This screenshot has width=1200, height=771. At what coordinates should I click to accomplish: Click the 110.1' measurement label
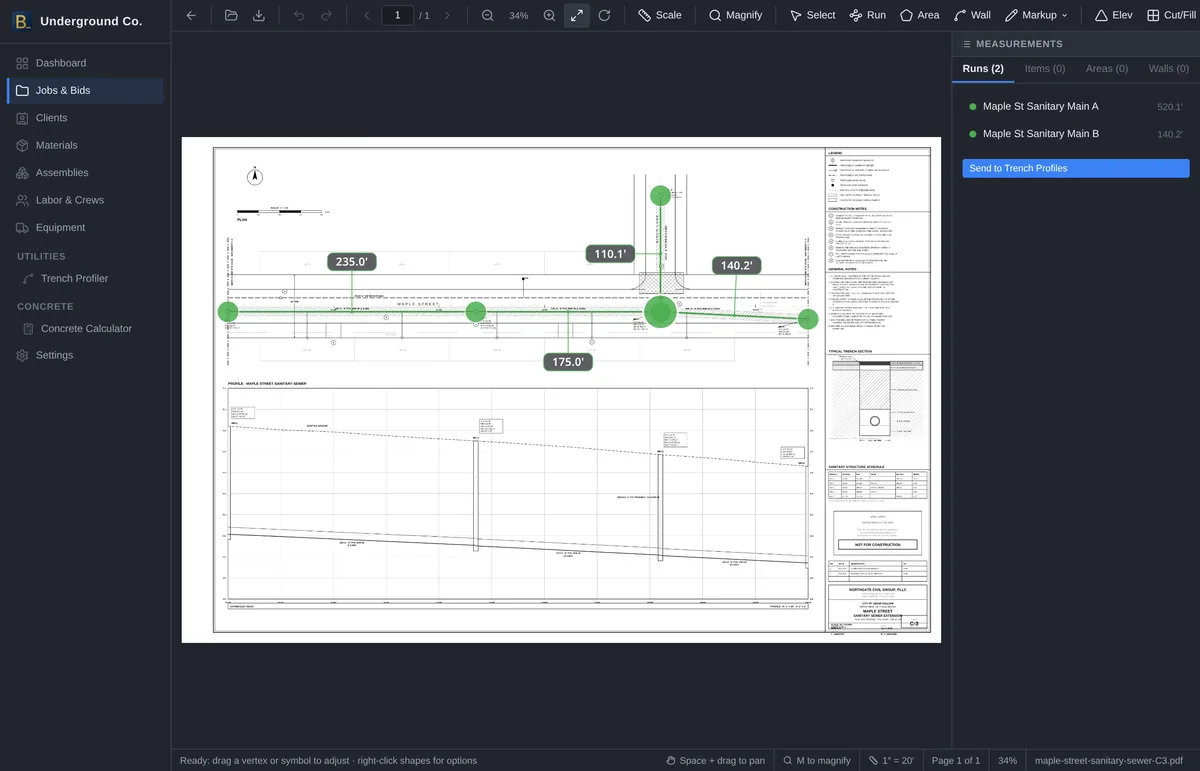[x=610, y=254]
